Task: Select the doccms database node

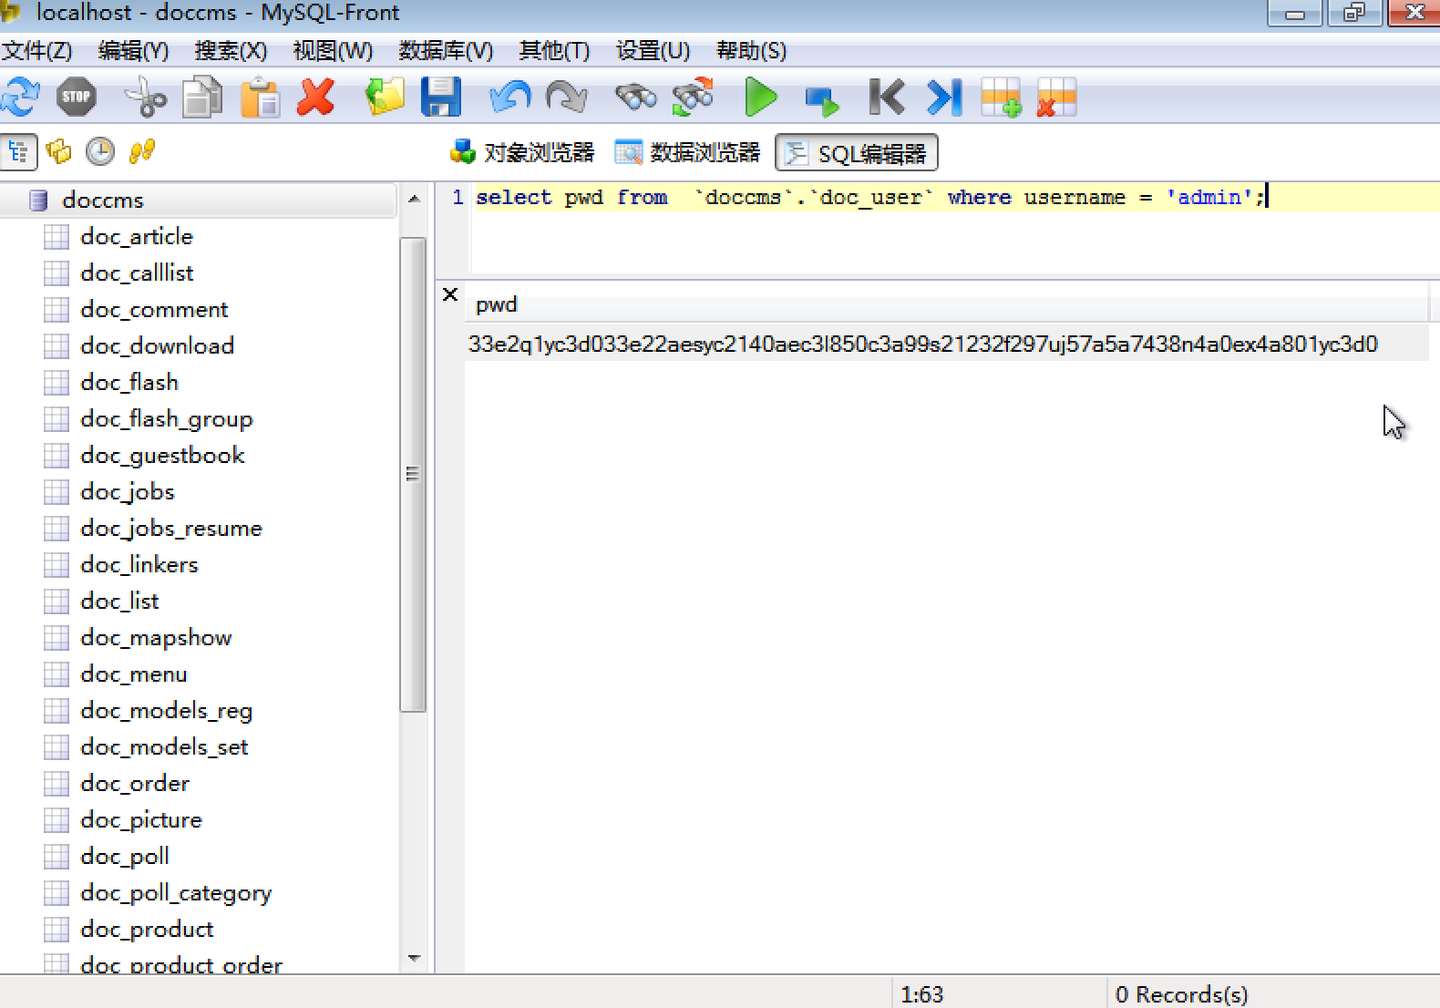Action: (x=102, y=200)
